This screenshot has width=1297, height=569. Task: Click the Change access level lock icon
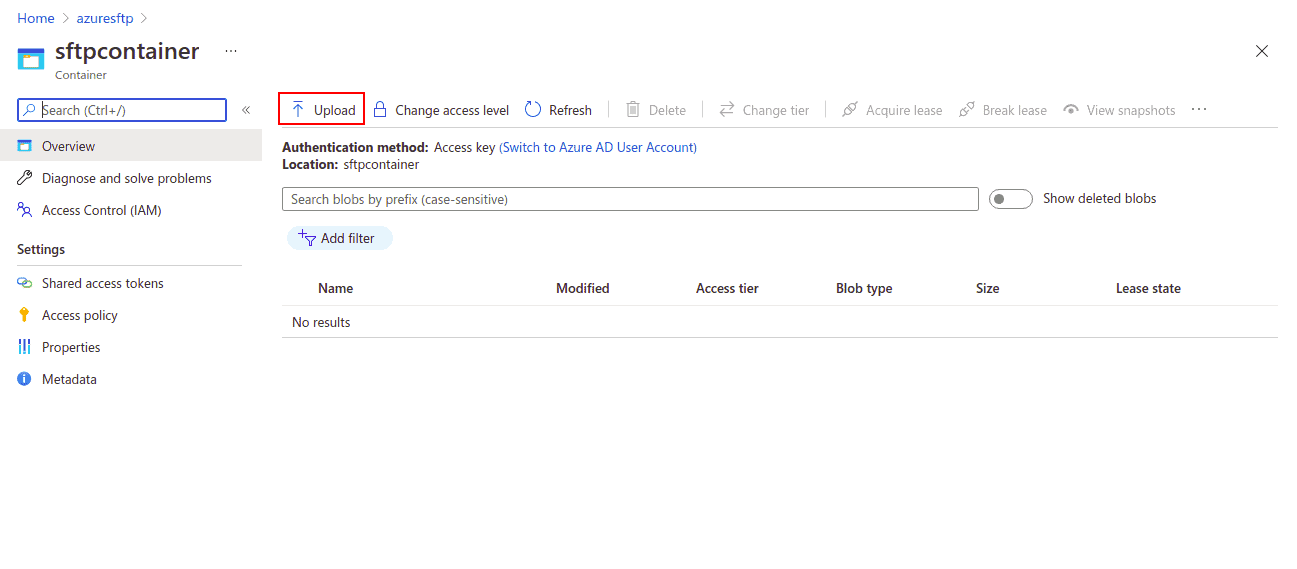click(380, 110)
